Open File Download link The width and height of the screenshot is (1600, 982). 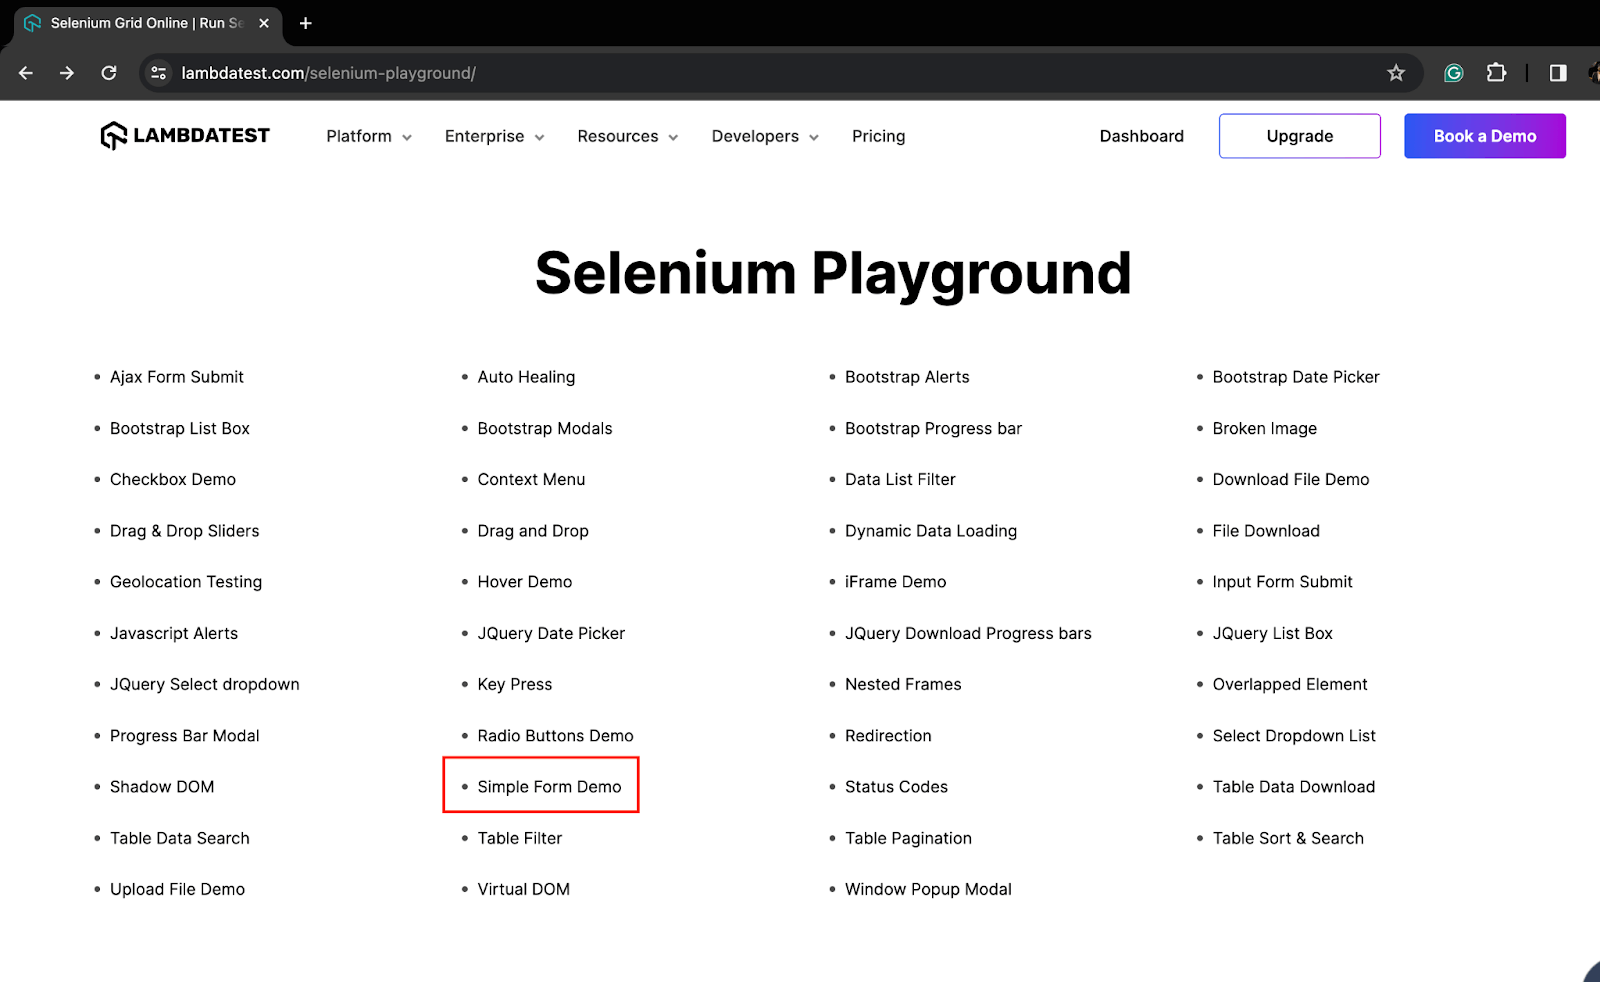[1266, 531]
